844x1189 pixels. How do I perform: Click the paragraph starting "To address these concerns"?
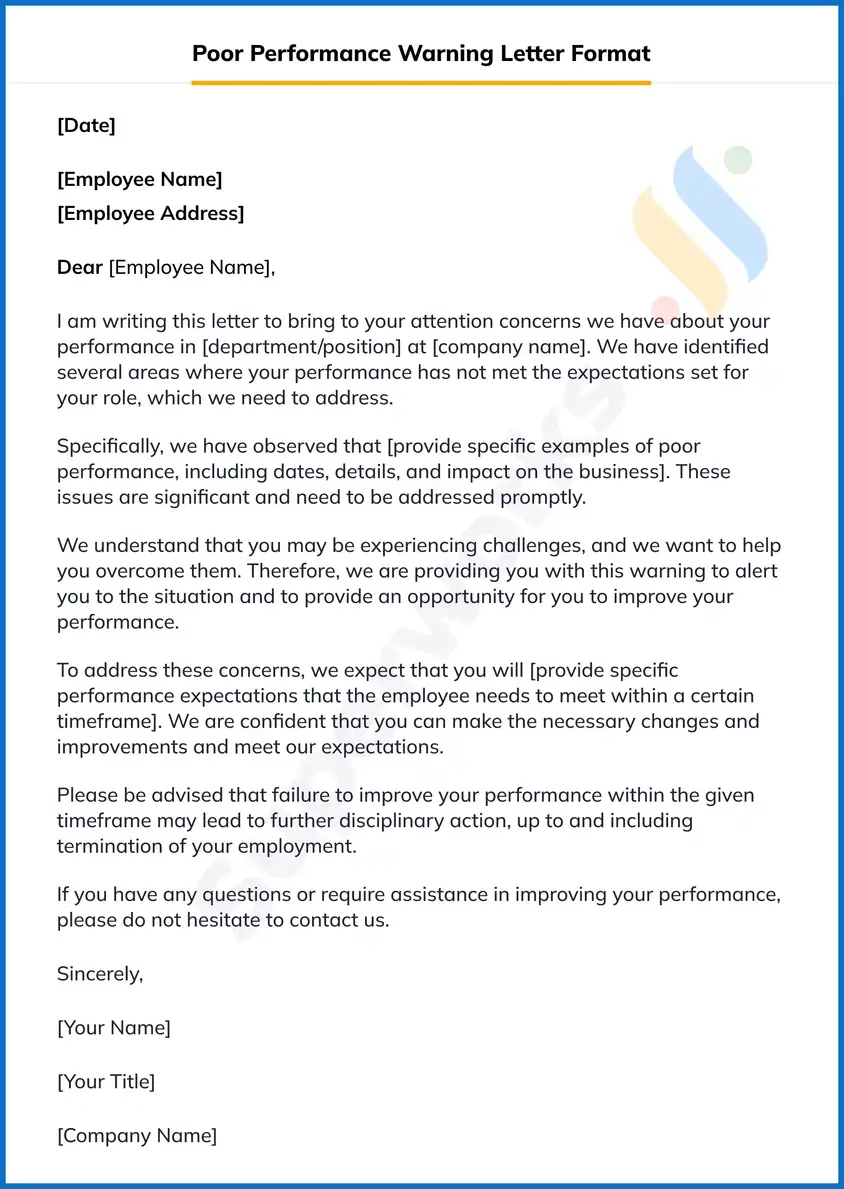(x=405, y=708)
